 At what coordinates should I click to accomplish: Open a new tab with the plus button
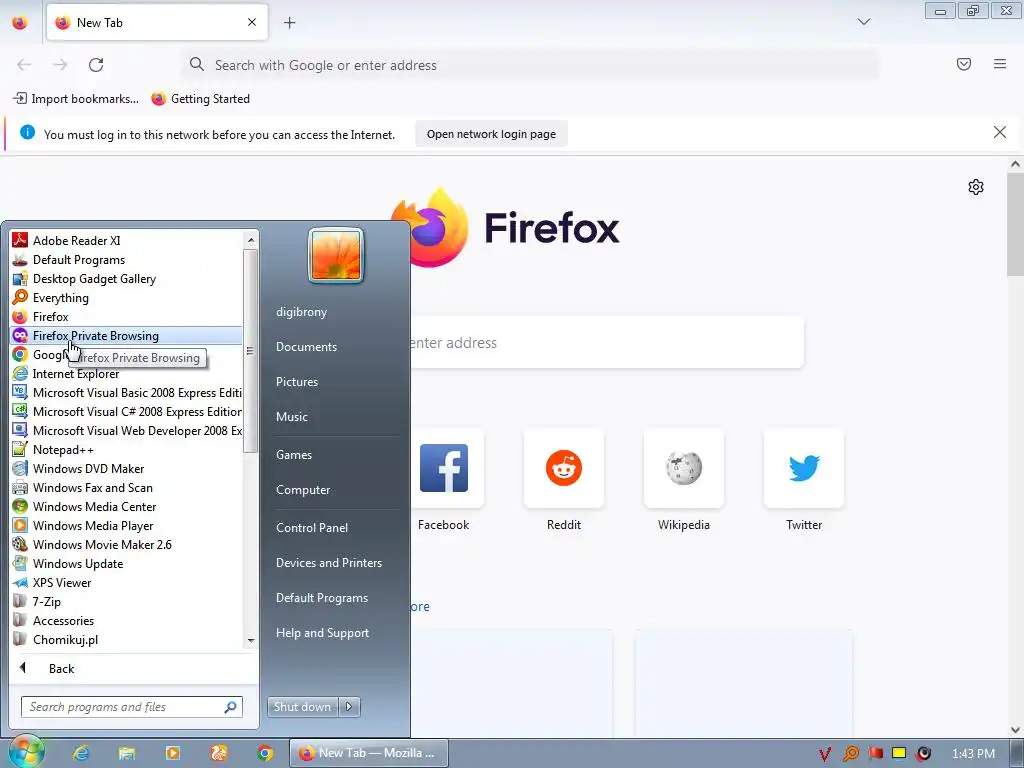tap(289, 22)
